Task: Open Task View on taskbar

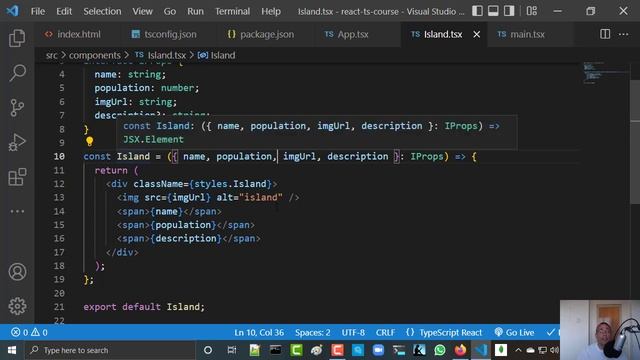Action: 231,350
